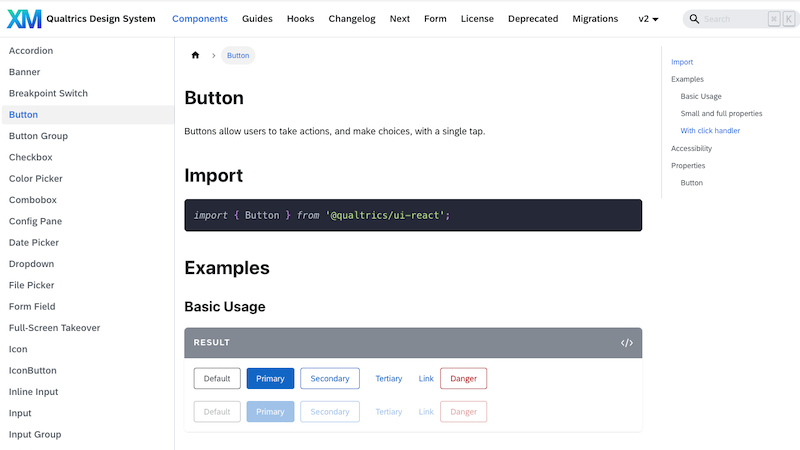
Task: Click the enabled Tertiary example button
Action: click(389, 379)
